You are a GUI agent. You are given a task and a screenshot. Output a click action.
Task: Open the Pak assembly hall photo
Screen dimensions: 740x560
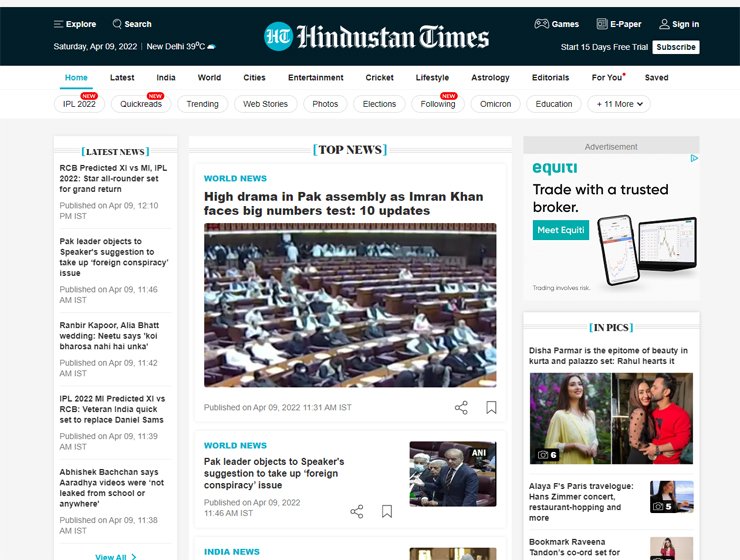350,305
